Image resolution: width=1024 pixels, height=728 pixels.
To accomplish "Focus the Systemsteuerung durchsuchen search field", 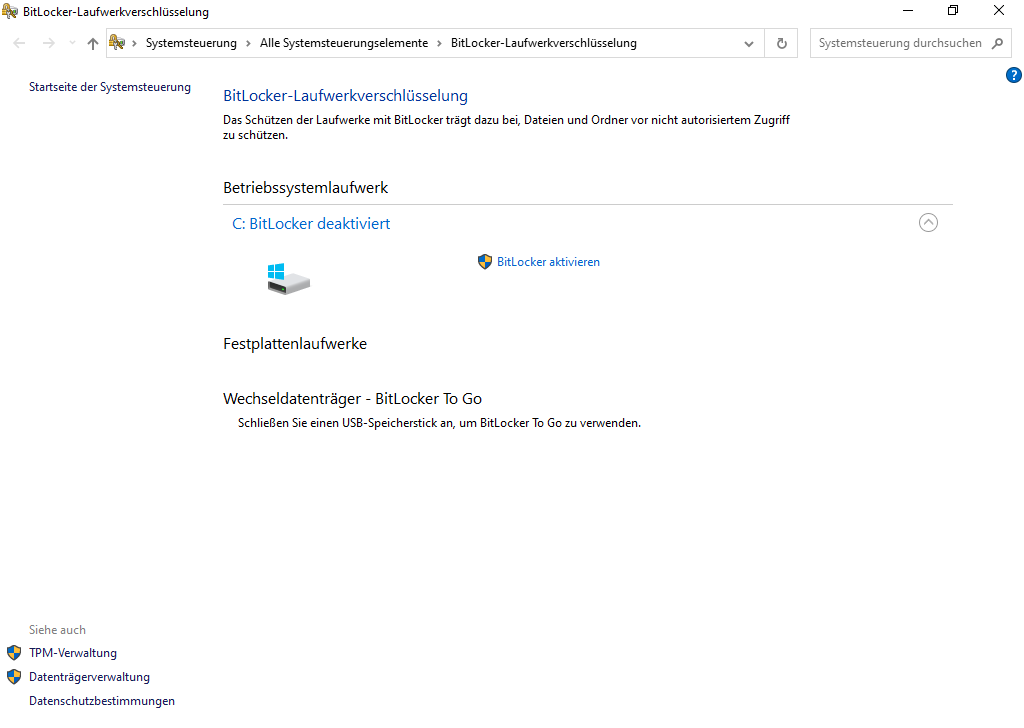I will click(x=898, y=44).
